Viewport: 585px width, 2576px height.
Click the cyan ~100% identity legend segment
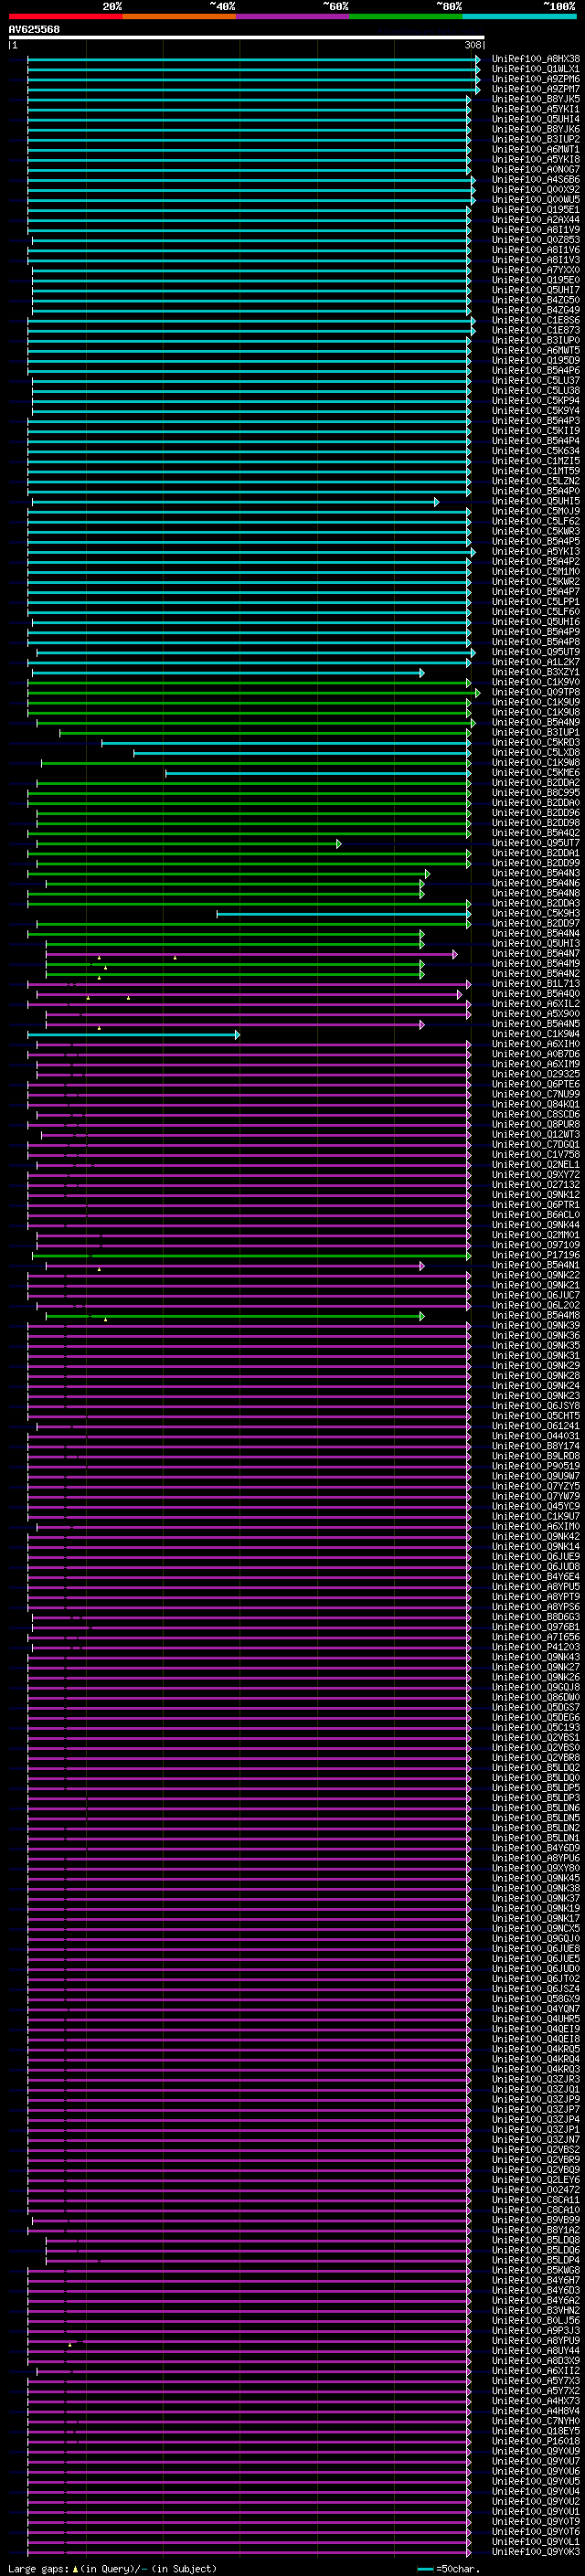coord(520,16)
